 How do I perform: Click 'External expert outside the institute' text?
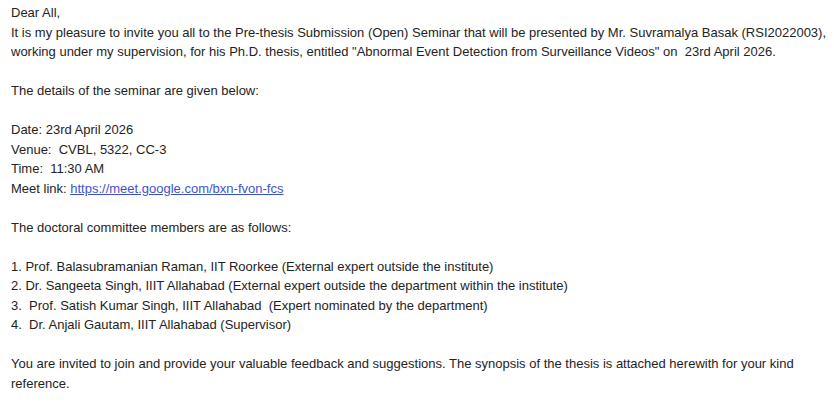point(387,266)
